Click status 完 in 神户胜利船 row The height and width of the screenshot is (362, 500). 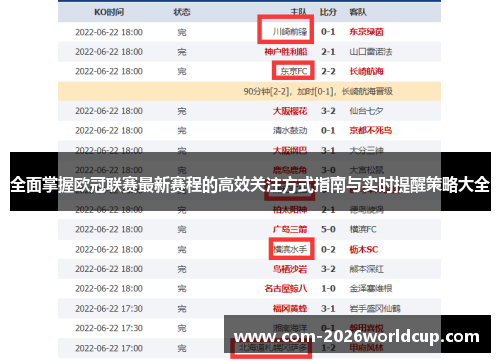pos(182,52)
